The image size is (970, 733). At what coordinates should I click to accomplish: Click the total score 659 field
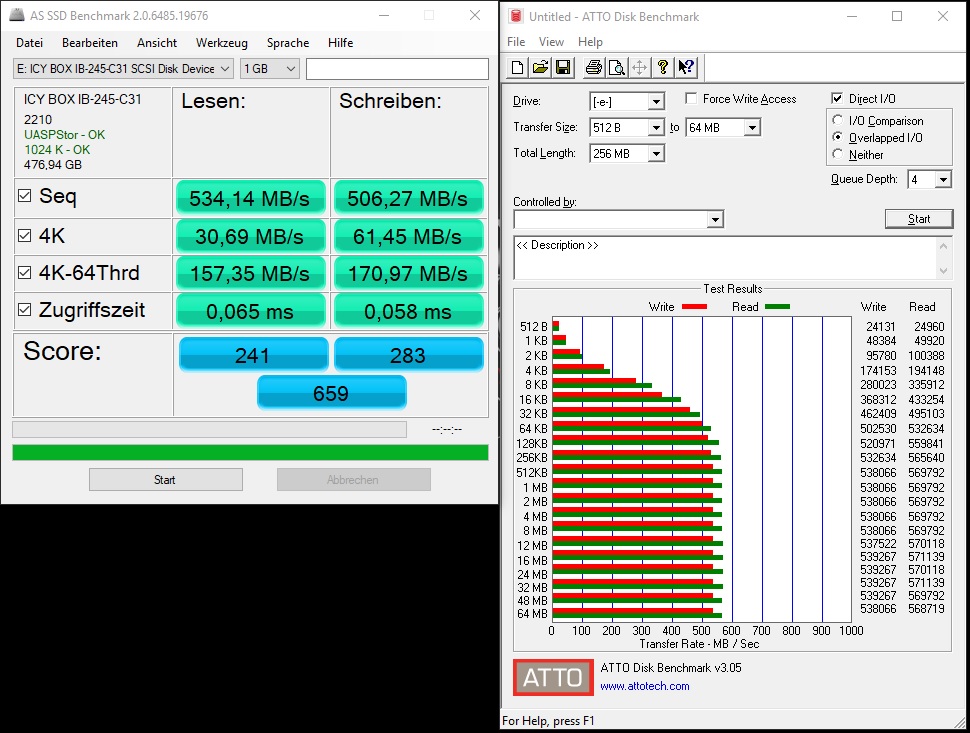tap(332, 393)
